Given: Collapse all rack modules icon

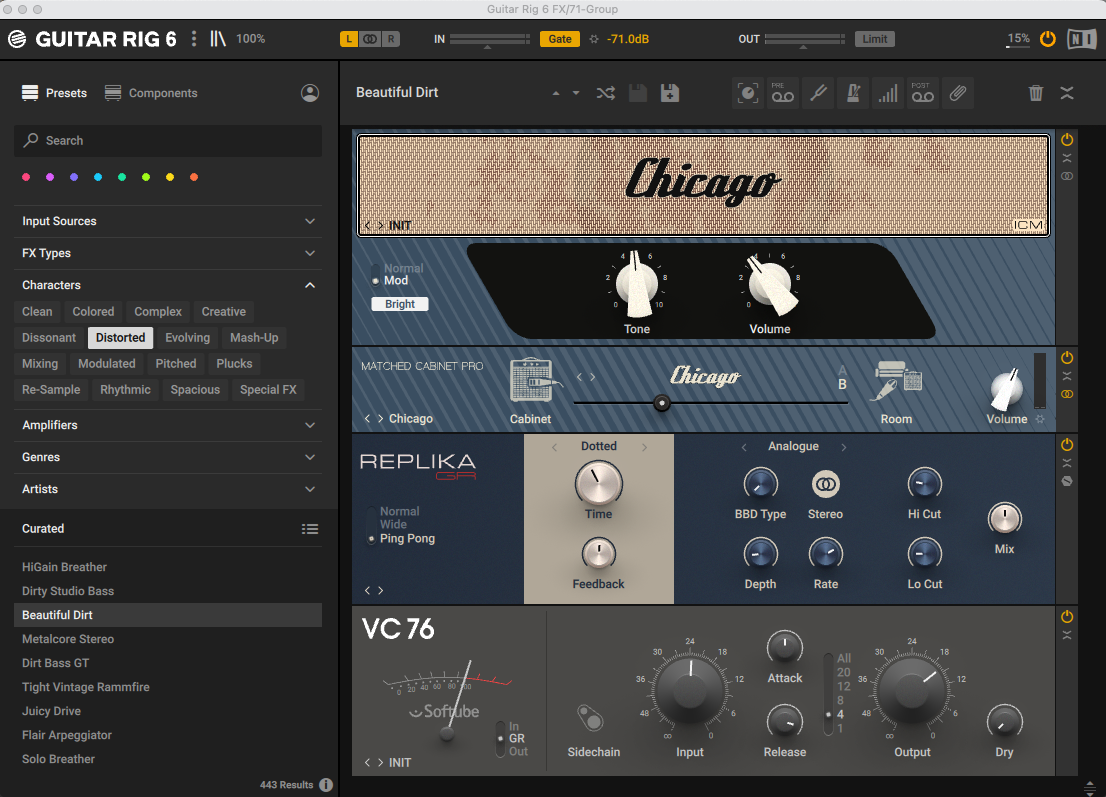Looking at the screenshot, I should coord(1066,93).
